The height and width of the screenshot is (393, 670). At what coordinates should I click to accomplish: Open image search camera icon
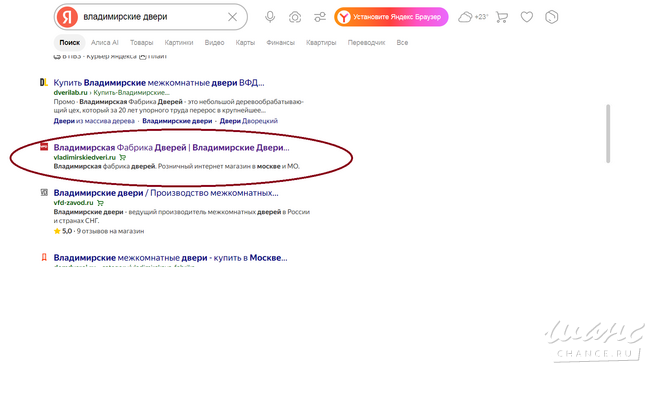click(295, 17)
